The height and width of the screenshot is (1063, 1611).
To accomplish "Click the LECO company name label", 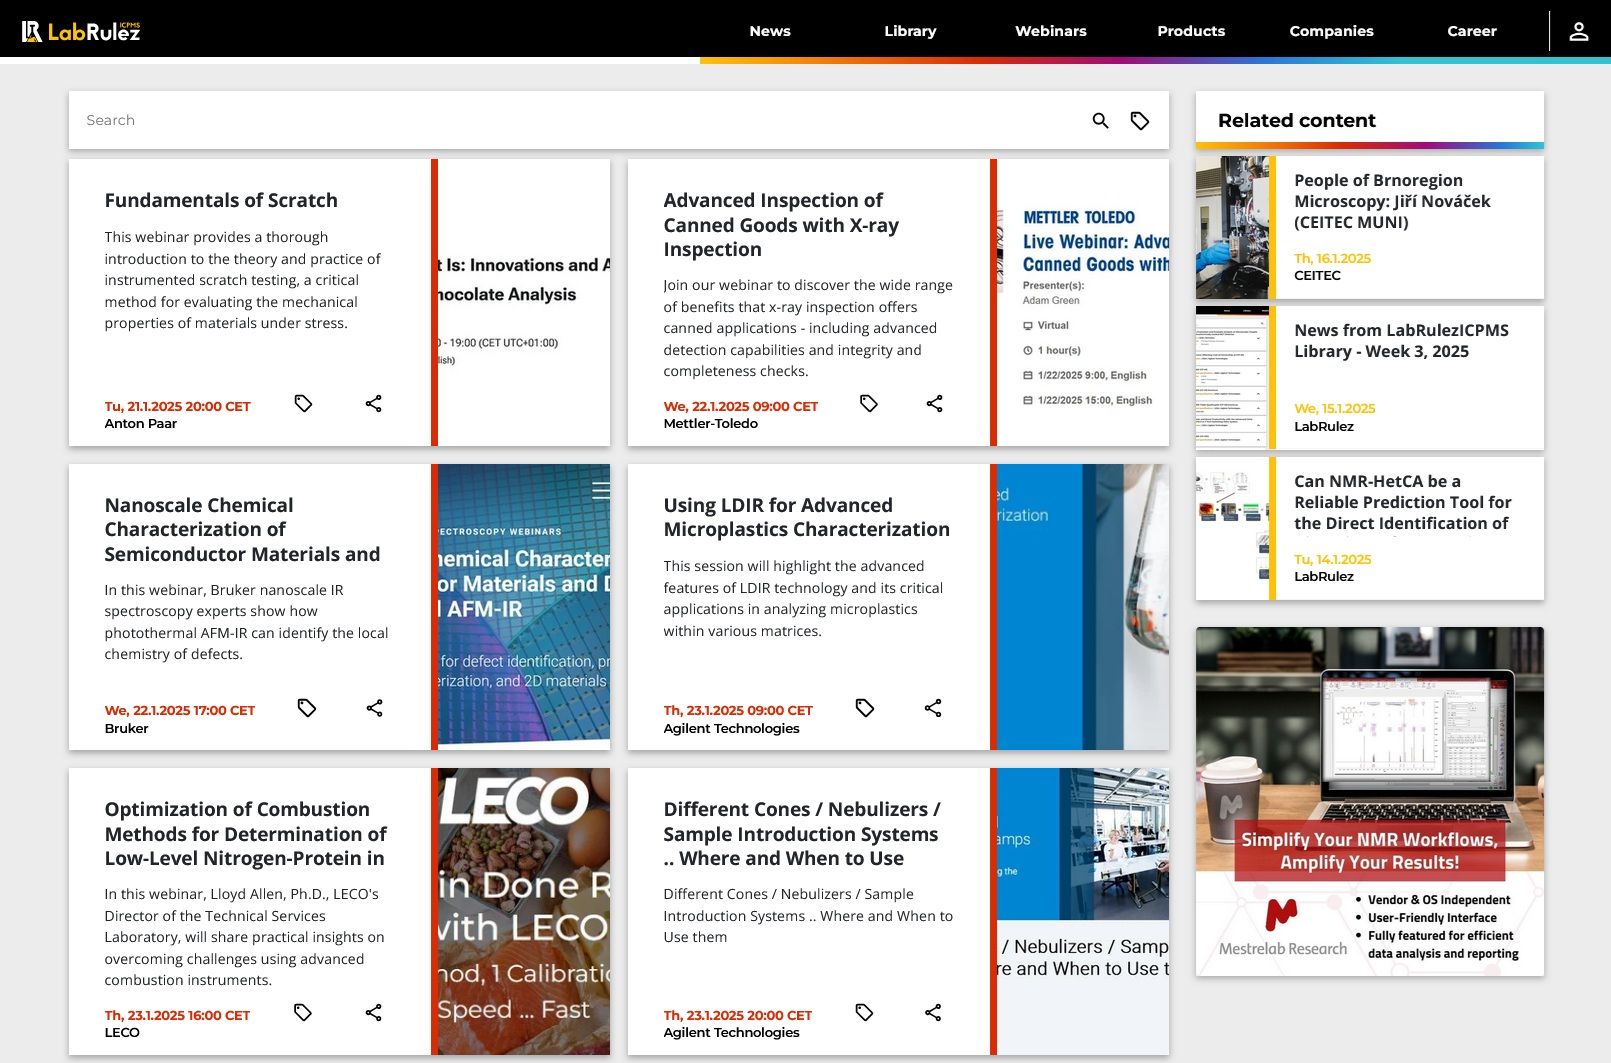I will click(122, 1033).
